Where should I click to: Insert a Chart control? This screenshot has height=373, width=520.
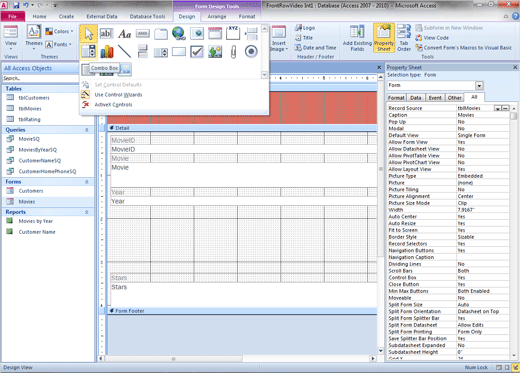(x=106, y=51)
